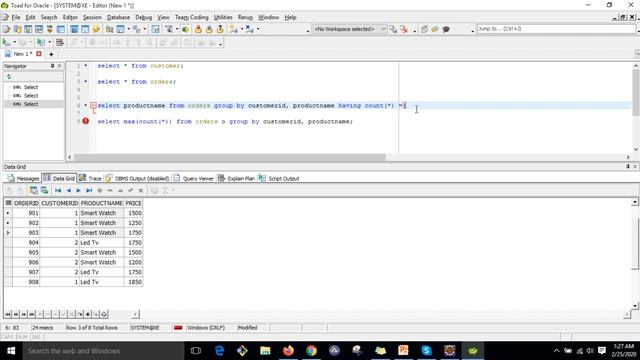Go to previous record in data grid

point(68,190)
